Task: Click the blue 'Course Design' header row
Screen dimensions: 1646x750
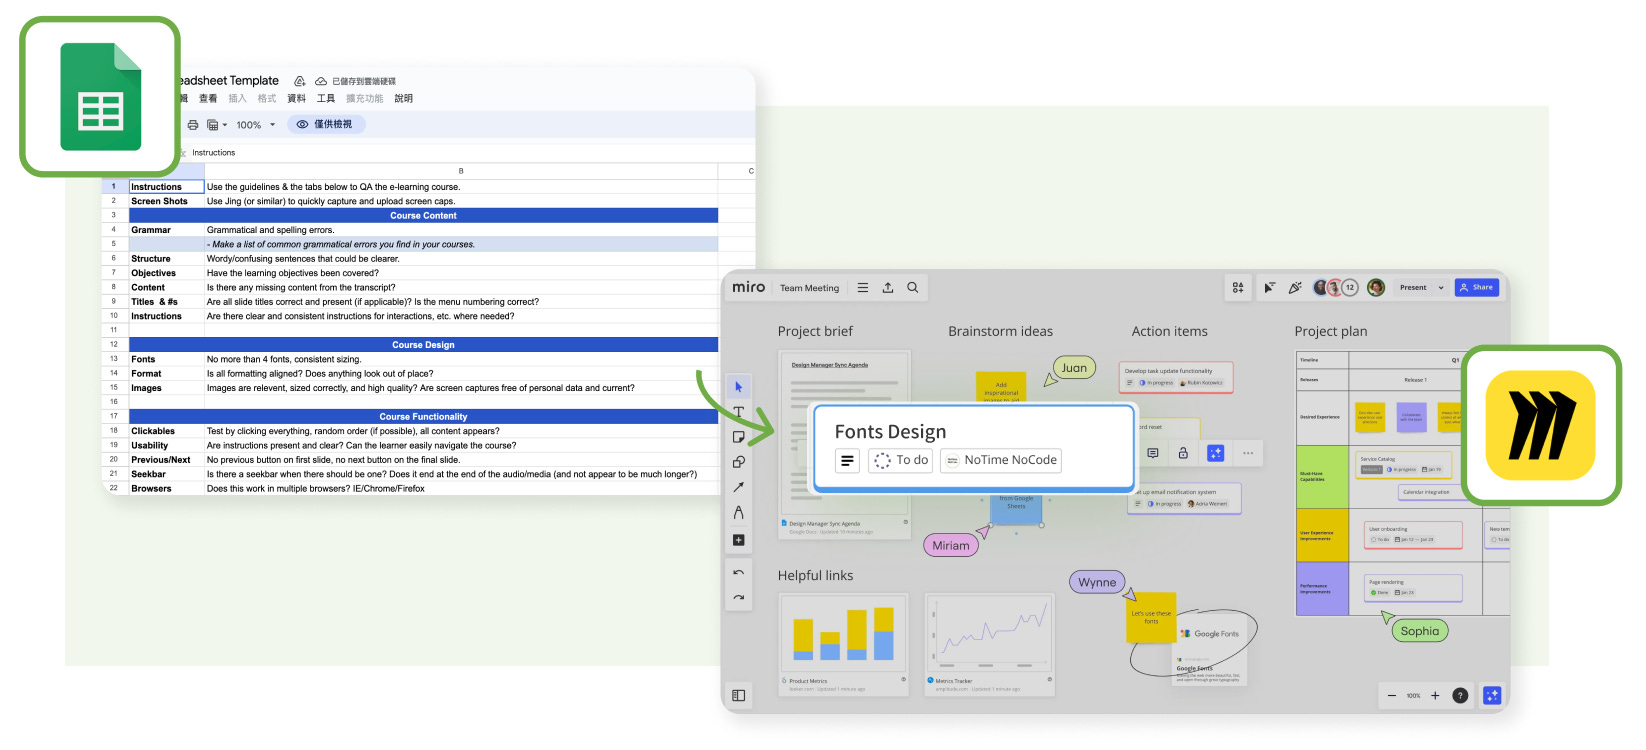Action: click(423, 345)
